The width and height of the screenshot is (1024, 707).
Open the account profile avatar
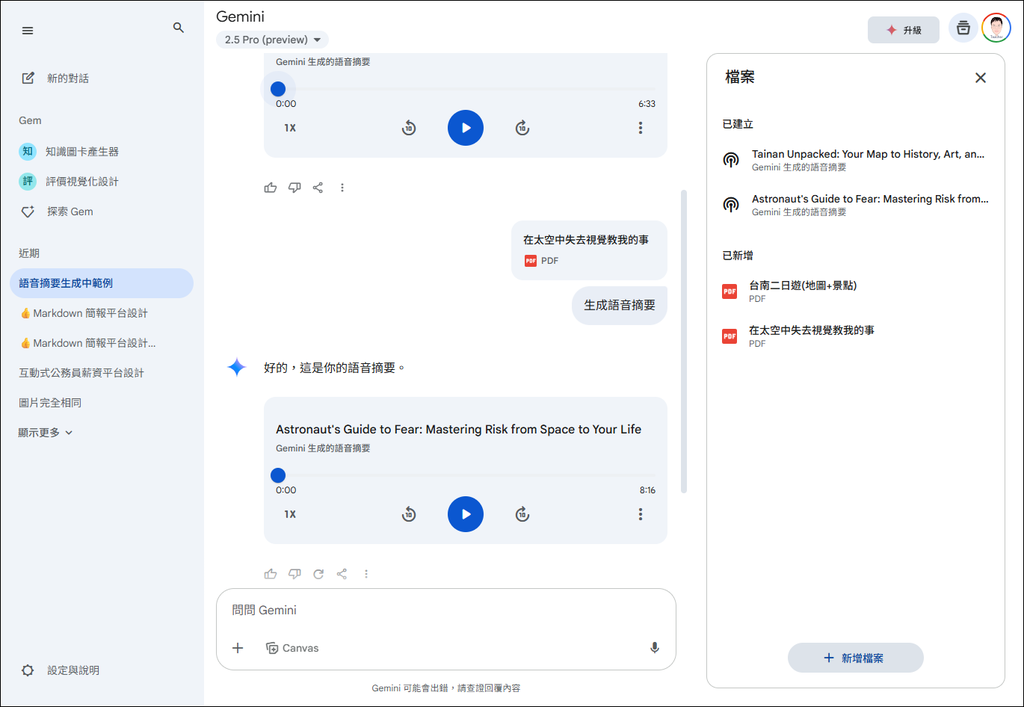click(x=996, y=28)
